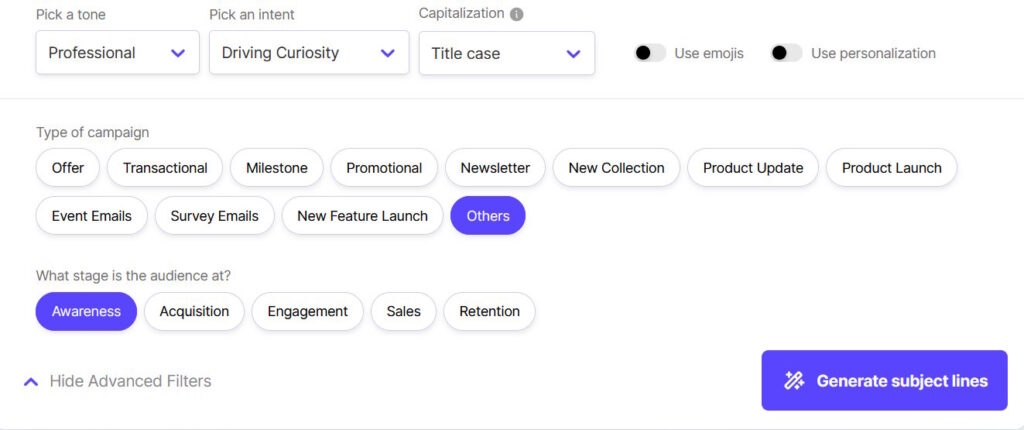1024x430 pixels.
Task: Click Hide Advanced Filters link
Action: coord(130,381)
